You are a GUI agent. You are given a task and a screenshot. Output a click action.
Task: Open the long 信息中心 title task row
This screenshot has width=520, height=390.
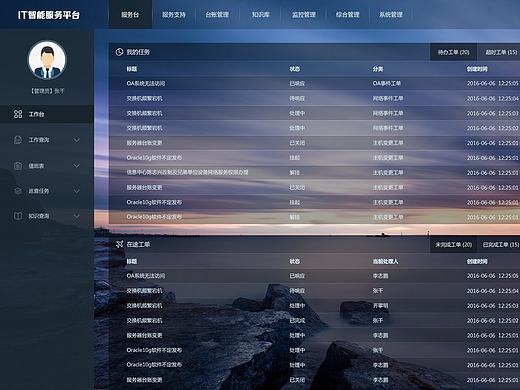click(x=187, y=172)
